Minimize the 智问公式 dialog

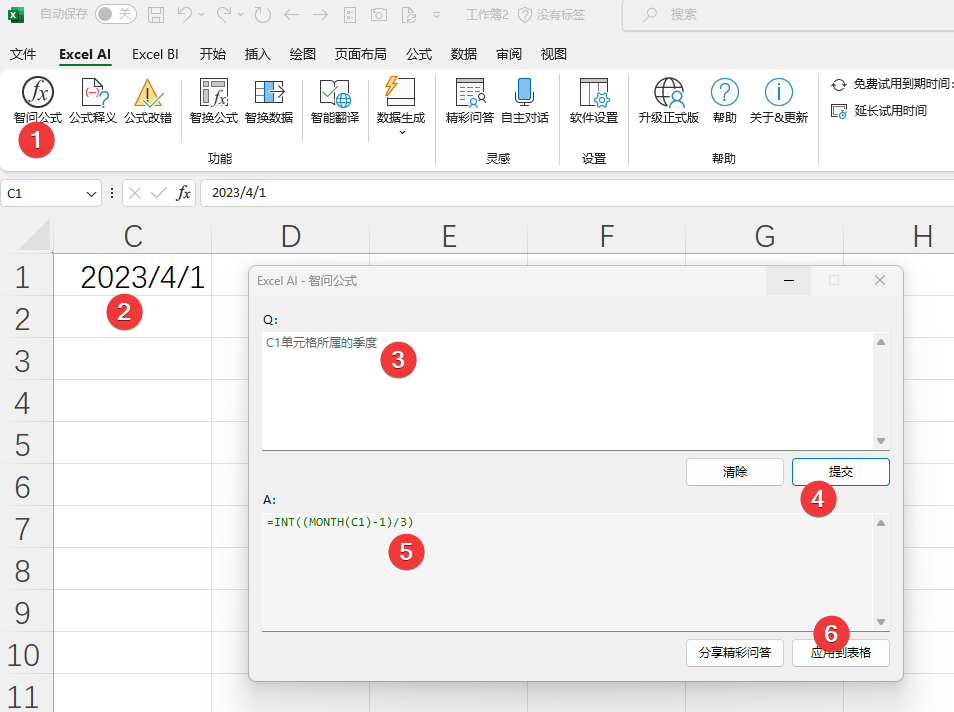point(789,281)
